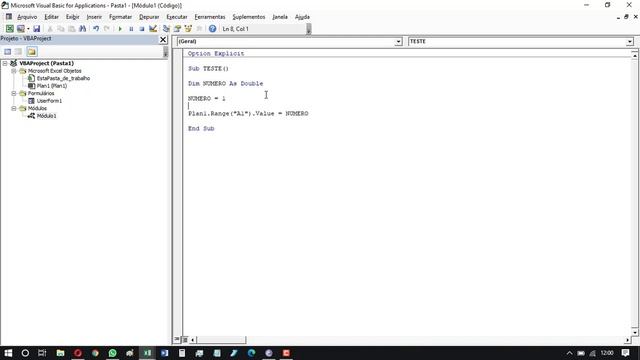Screen dimensions: 640x360
Task: Open the Properties Window toolbar icon
Action: tap(177, 29)
